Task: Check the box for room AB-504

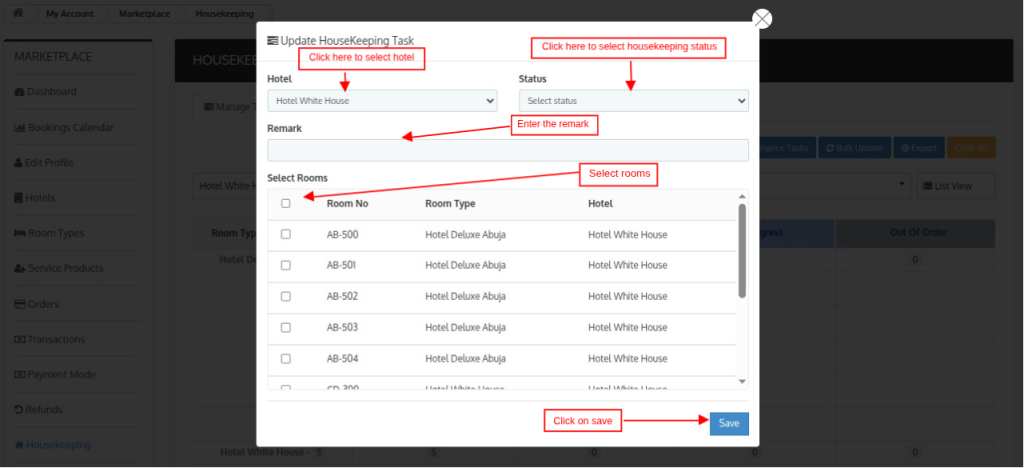Action: [285, 358]
